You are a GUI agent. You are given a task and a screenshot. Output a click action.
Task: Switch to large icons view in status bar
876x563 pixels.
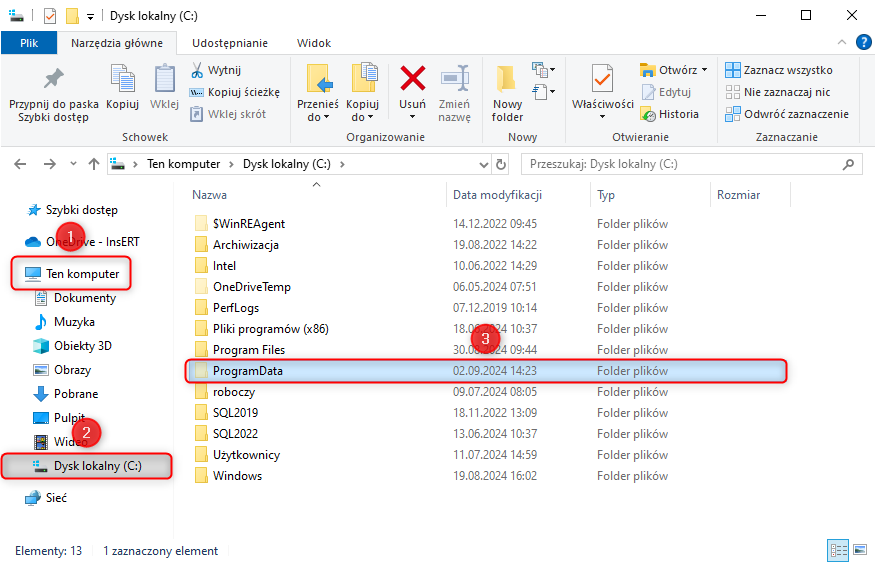[x=860, y=551]
